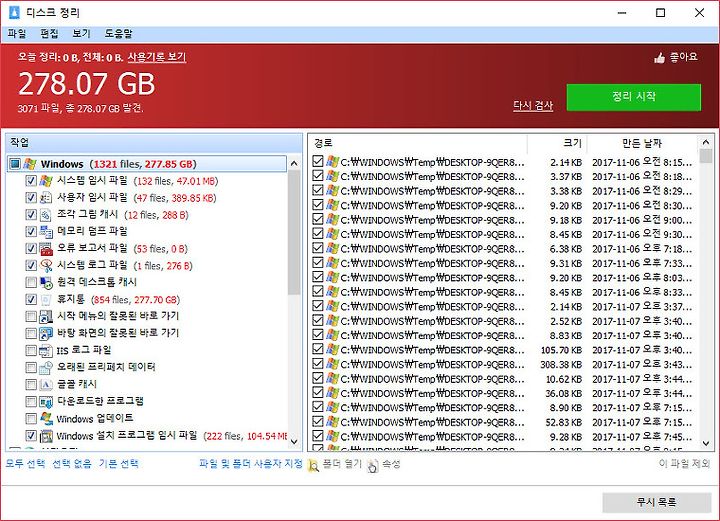Enable the 원격 데스크톱 캐시 checkbox
The height and width of the screenshot is (521, 720).
pyautogui.click(x=31, y=282)
